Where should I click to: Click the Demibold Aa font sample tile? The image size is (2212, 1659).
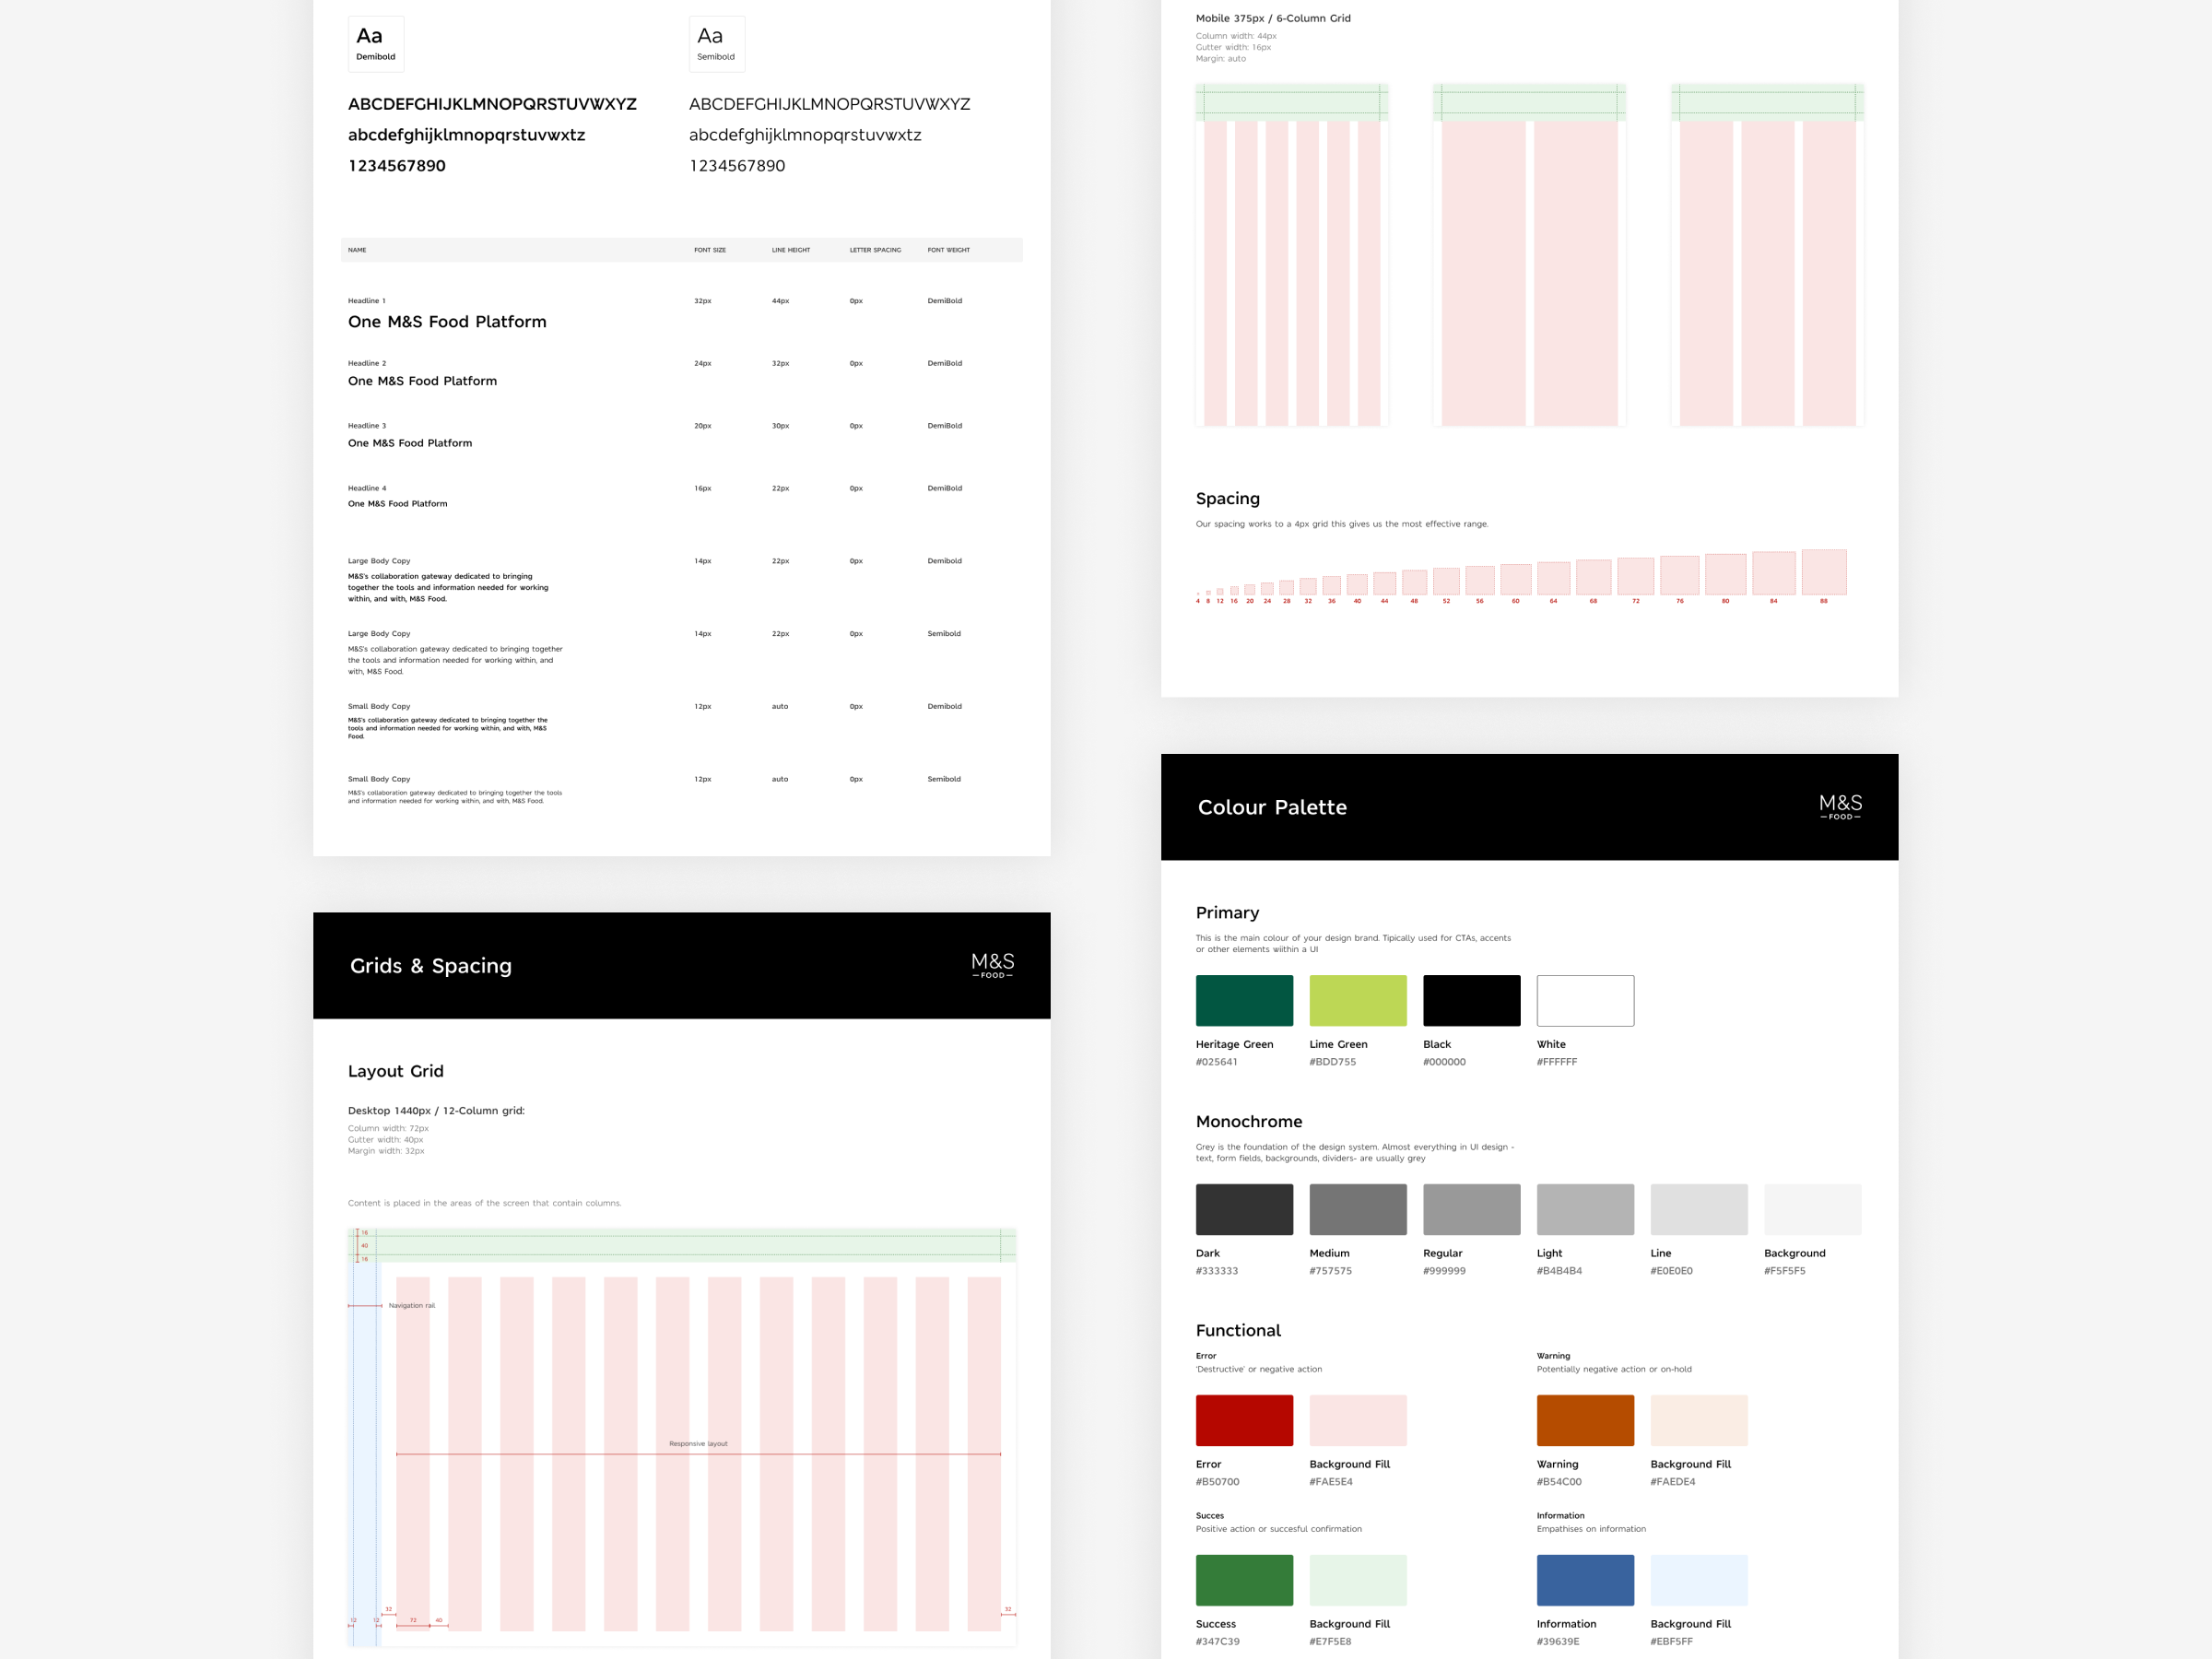point(376,44)
